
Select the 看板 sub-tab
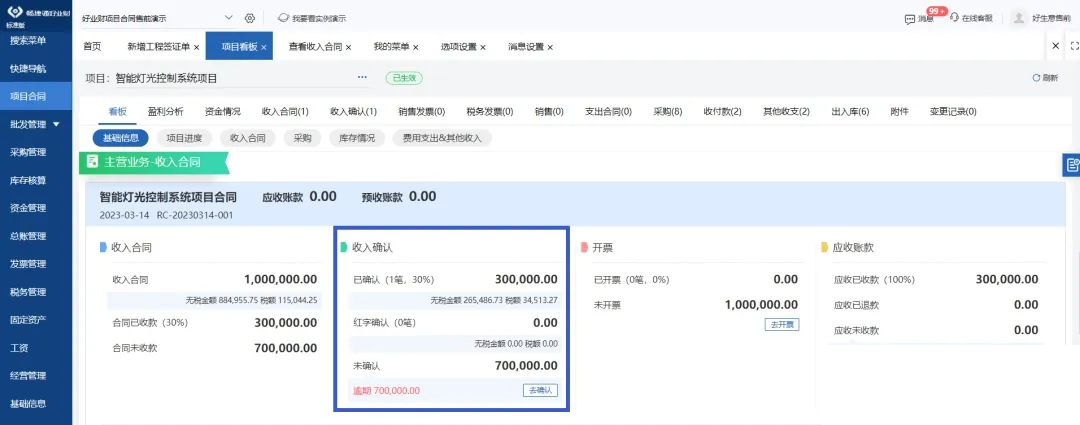118,111
